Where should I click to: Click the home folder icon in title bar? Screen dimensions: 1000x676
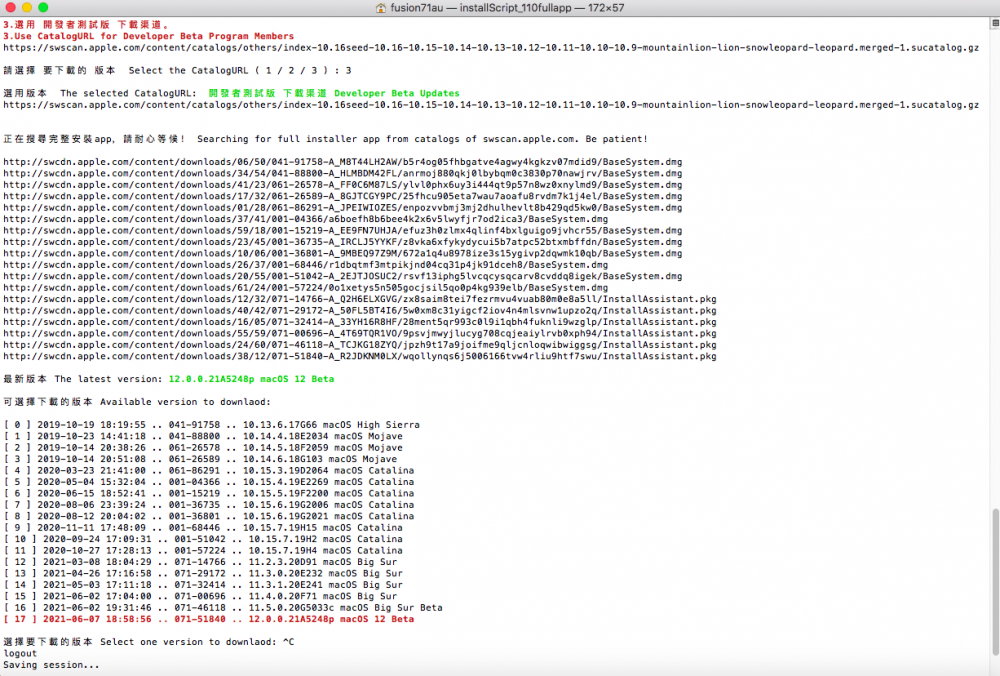[x=381, y=8]
